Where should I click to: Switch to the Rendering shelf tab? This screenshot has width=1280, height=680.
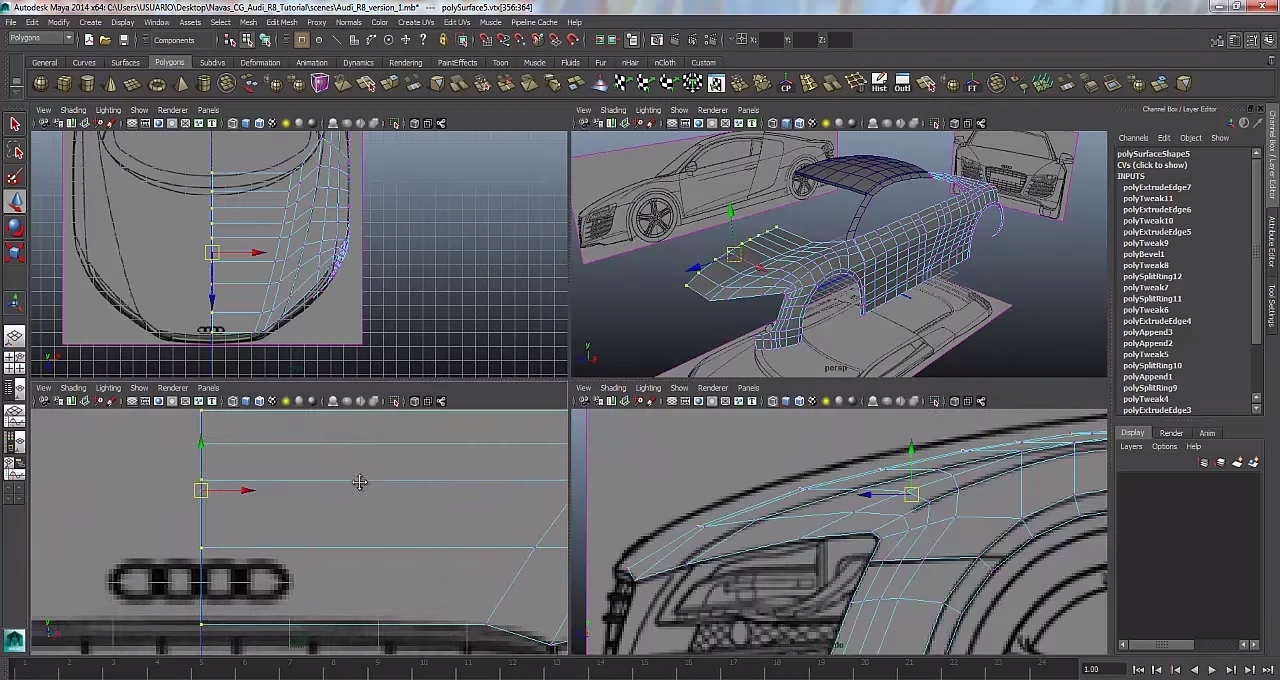click(405, 63)
